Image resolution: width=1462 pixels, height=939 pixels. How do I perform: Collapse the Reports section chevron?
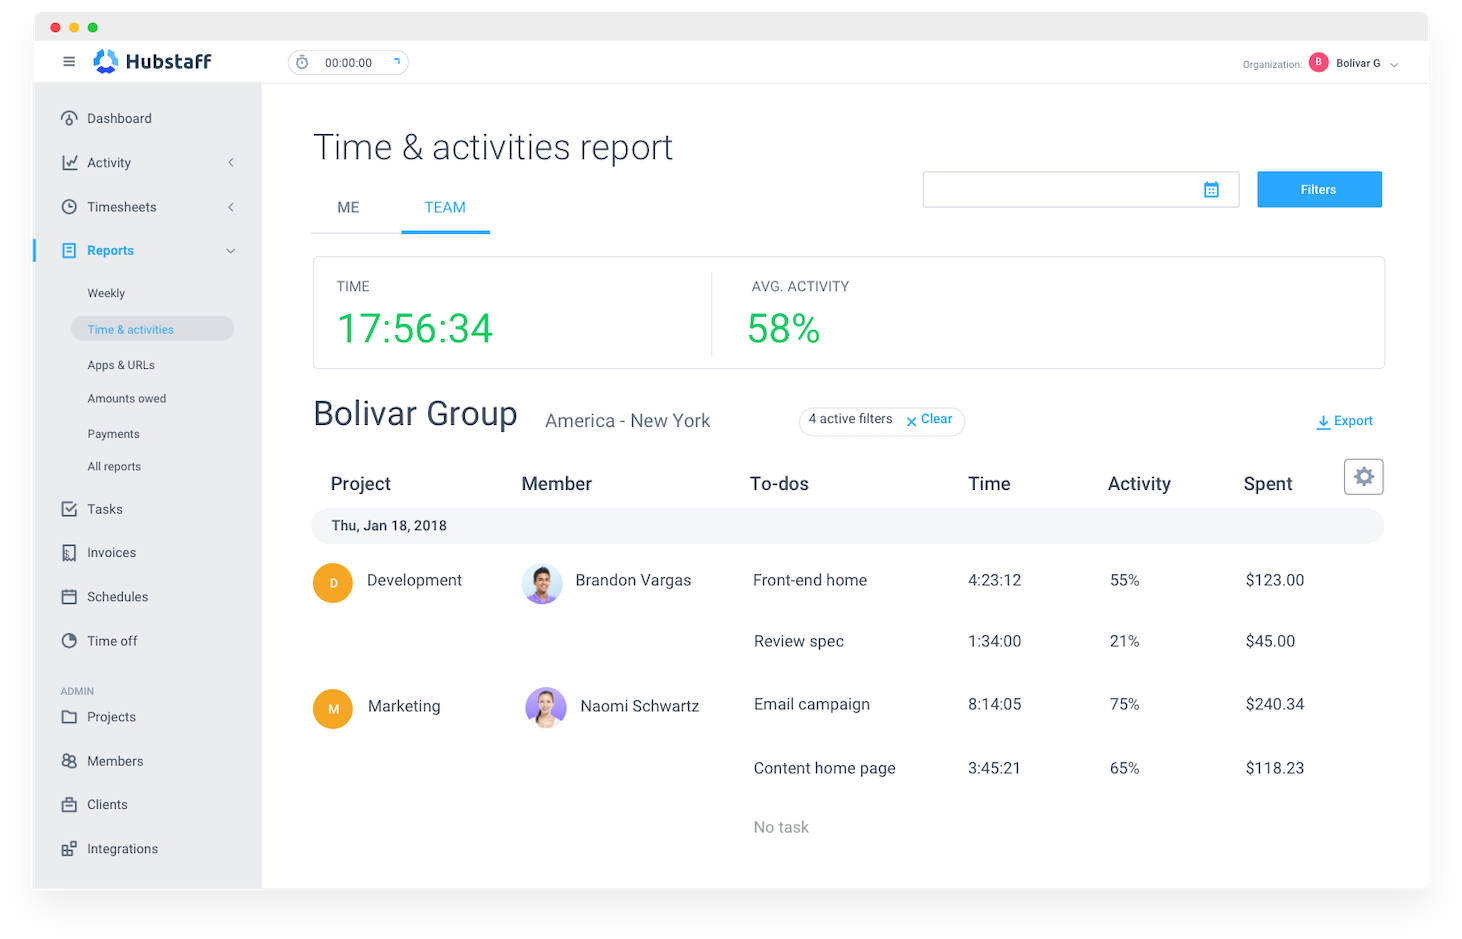(230, 250)
